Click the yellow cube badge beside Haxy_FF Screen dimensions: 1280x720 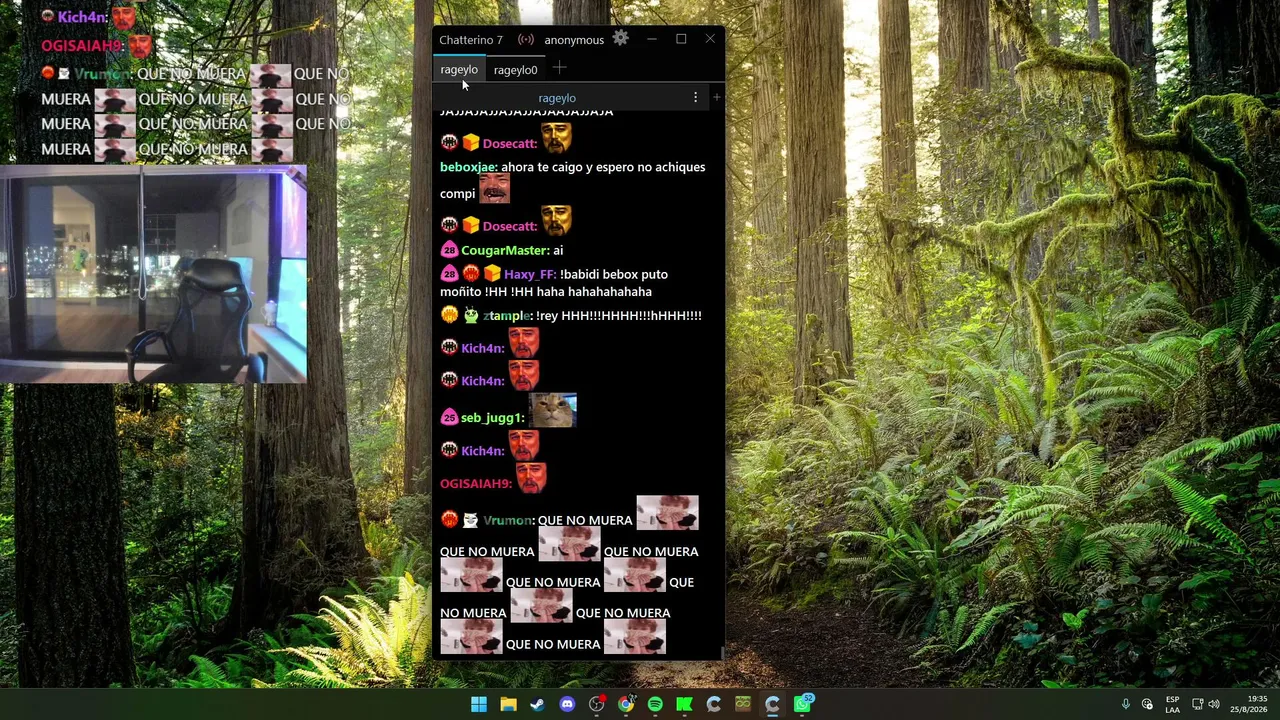click(x=492, y=274)
